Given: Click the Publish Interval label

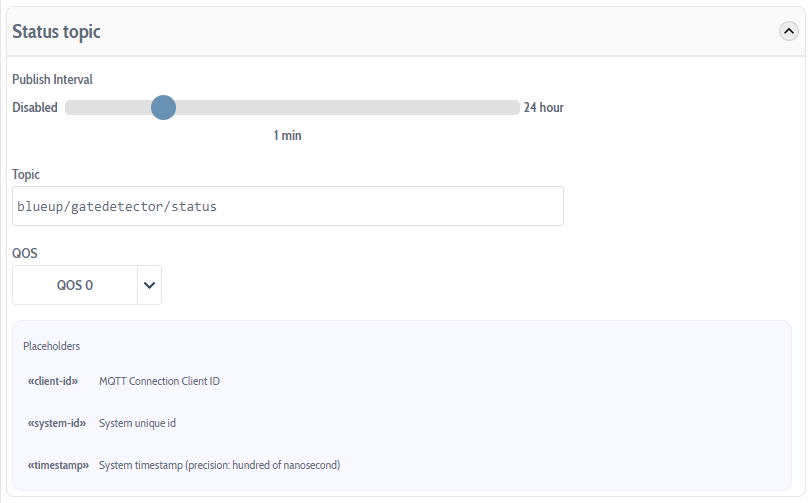Looking at the screenshot, I should click(x=52, y=79).
